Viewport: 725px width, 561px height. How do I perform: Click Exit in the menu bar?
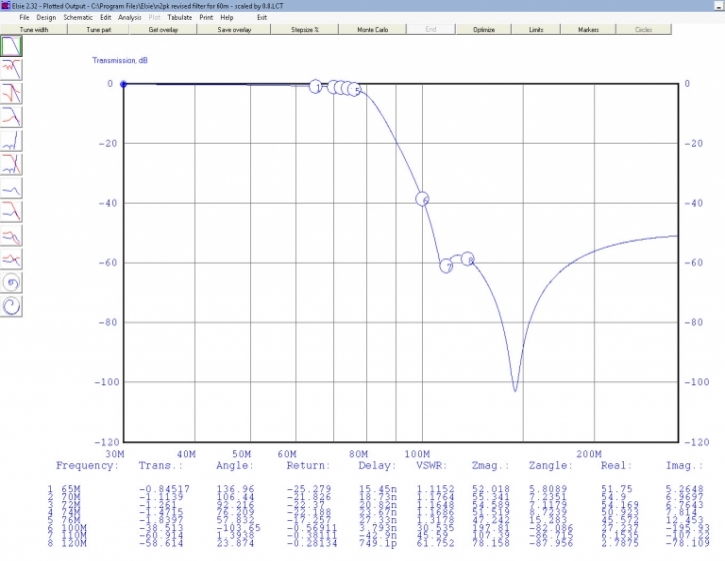pos(262,18)
